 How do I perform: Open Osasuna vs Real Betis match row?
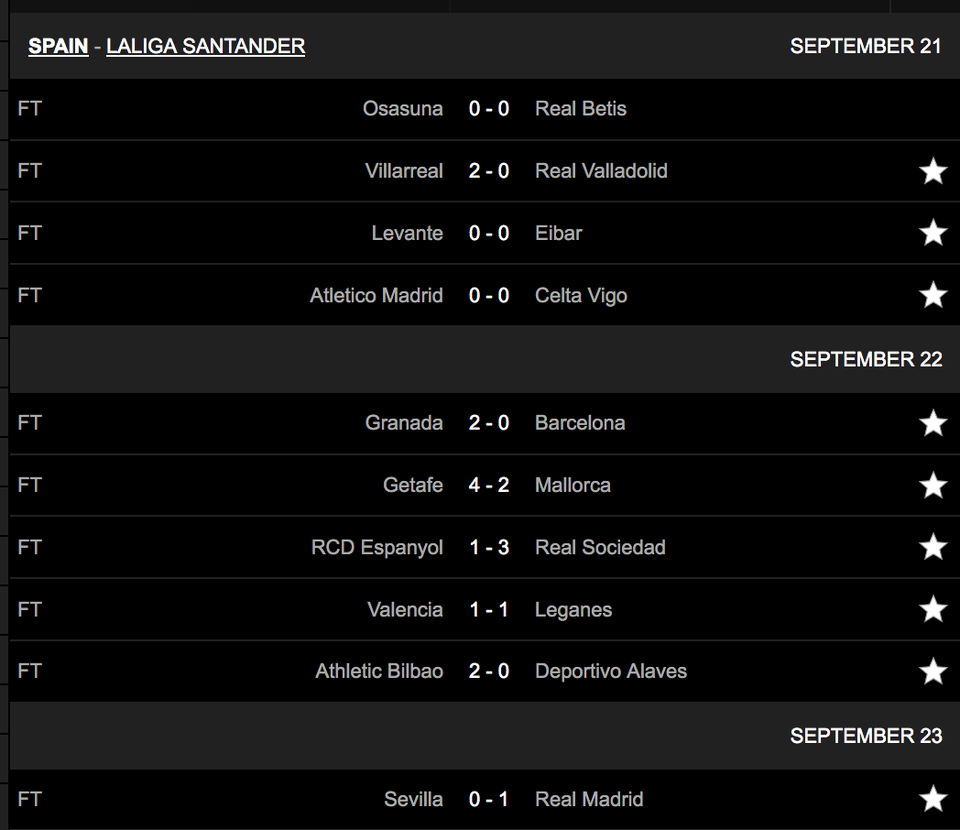coord(485,109)
